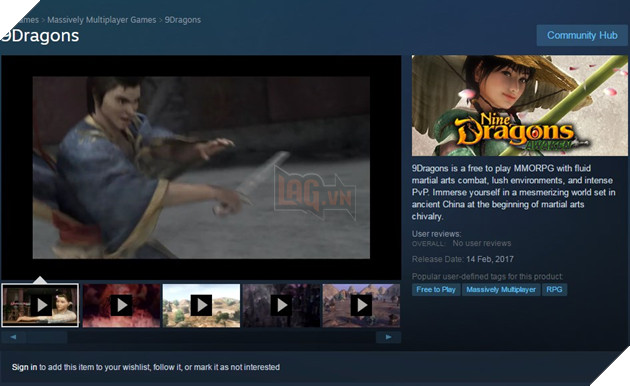Select the Free to Play tag
Viewport: 630px width, 386px height.
436,290
